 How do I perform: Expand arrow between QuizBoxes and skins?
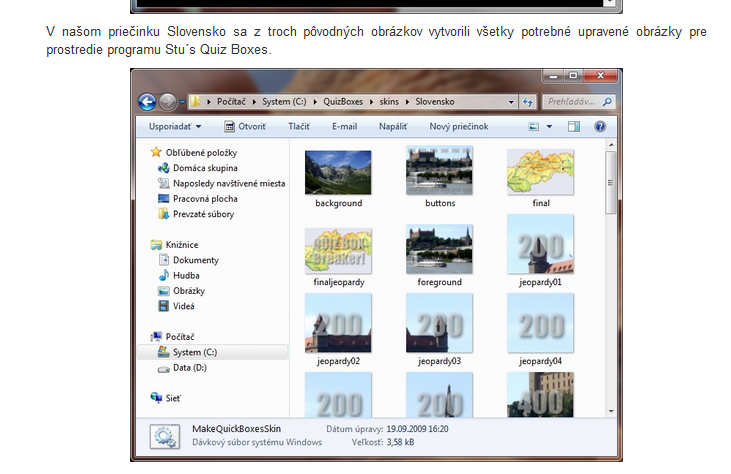click(x=372, y=102)
